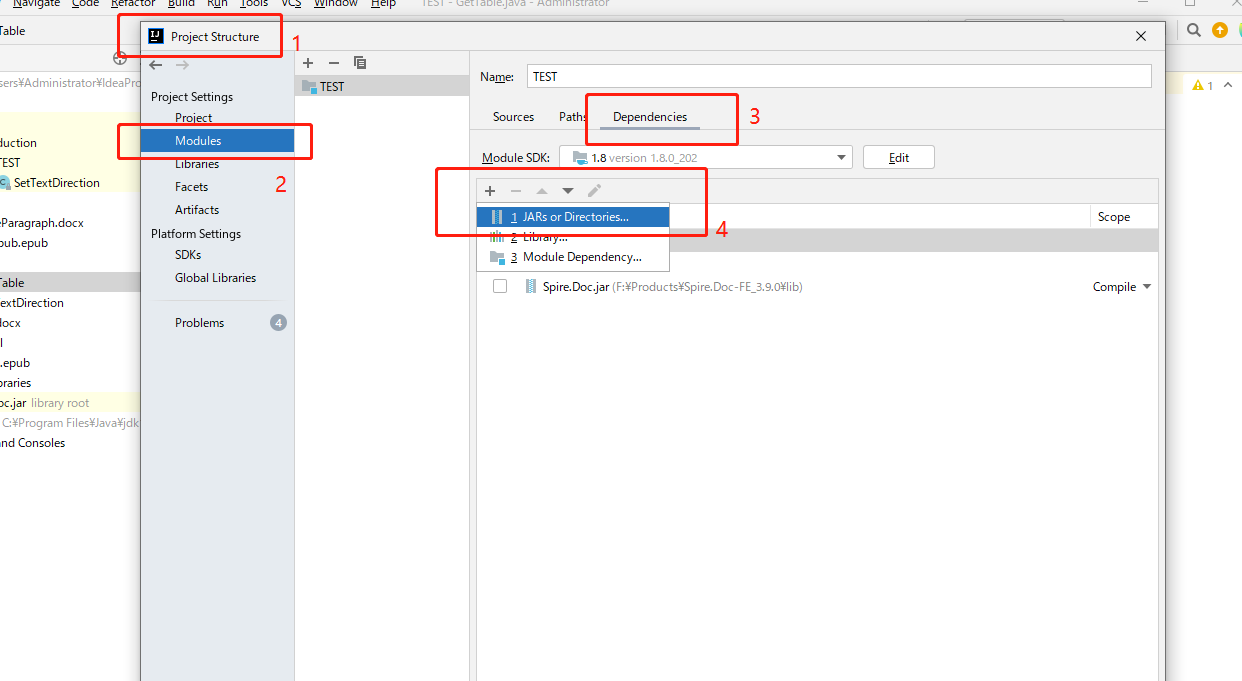Select the Paragraph.docx file in project tree
The width and height of the screenshot is (1242, 681).
[x=42, y=223]
